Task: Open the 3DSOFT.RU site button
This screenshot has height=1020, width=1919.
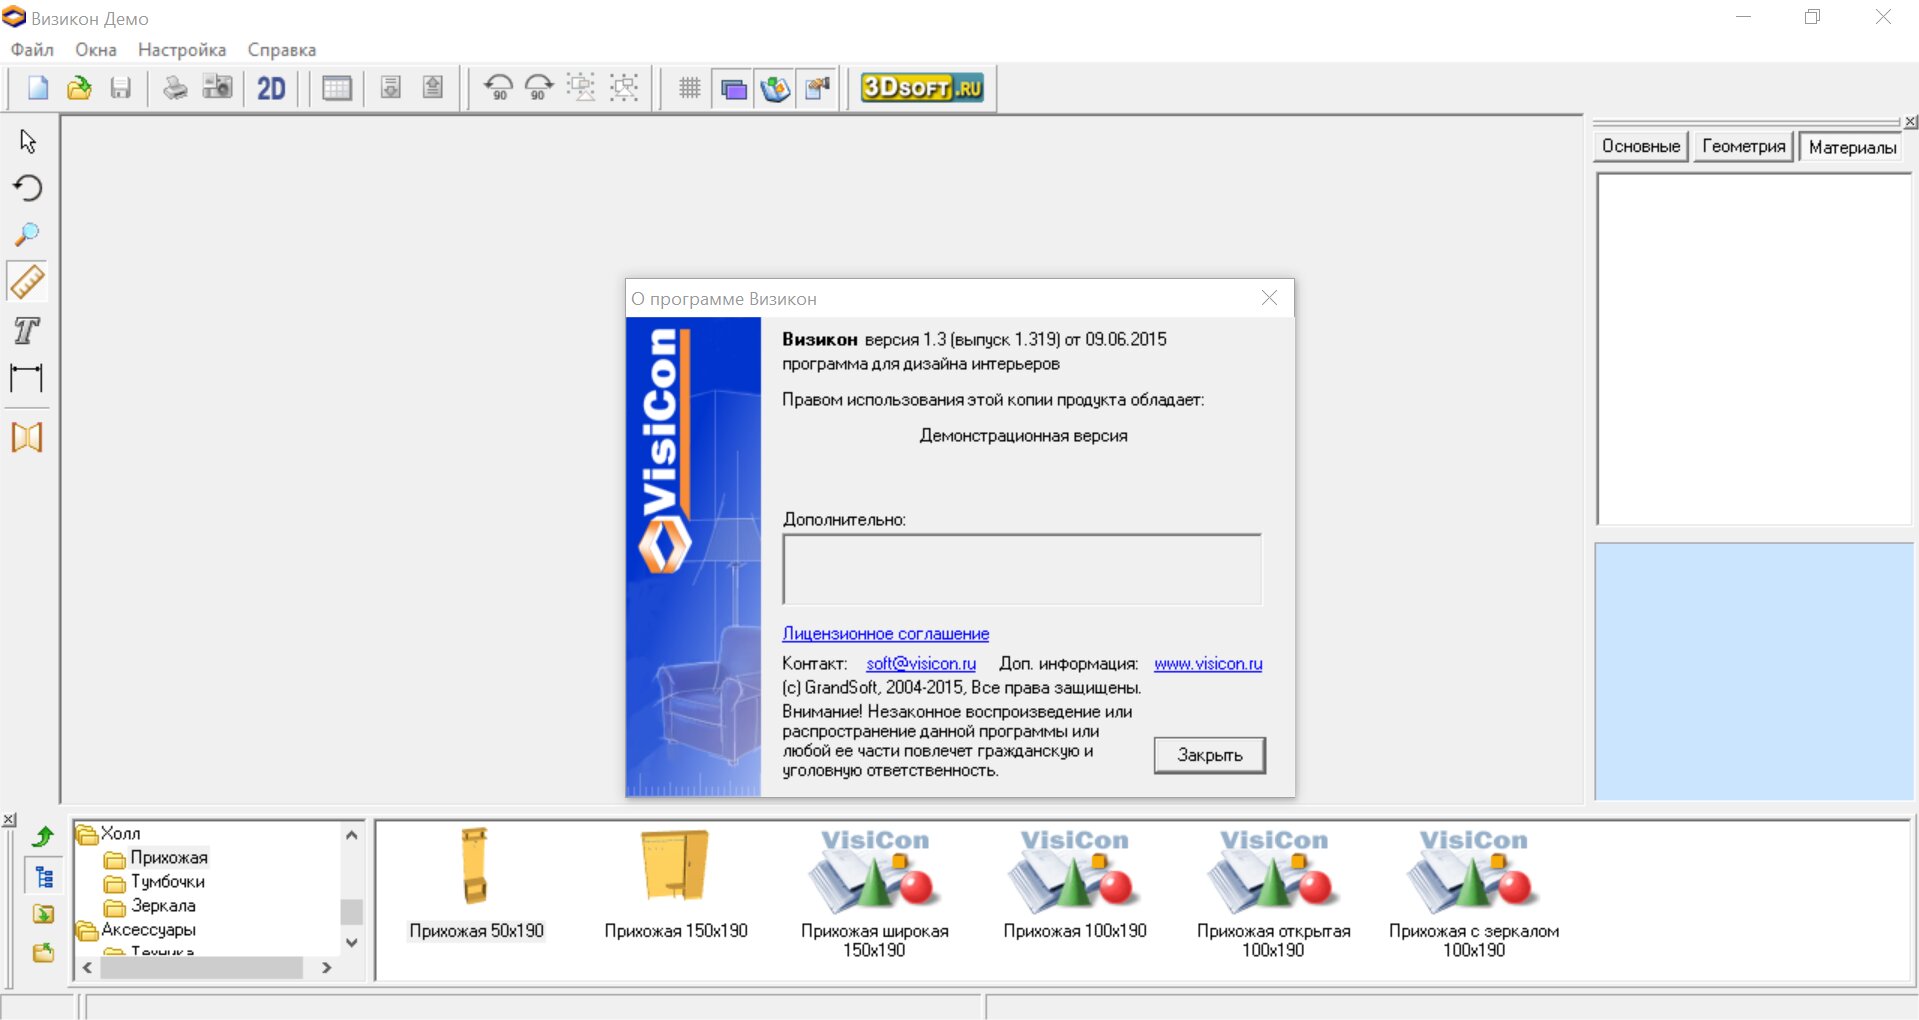Action: [922, 89]
